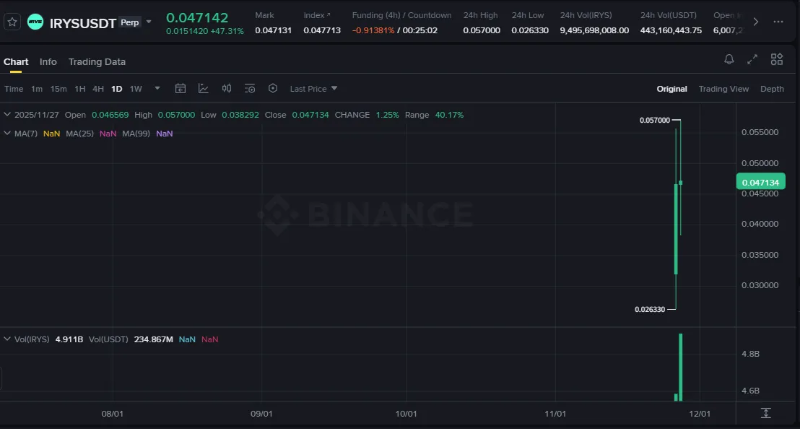800x429 pixels.
Task: Click the Vol(USDT) 234.867M value
Action: click(153, 339)
